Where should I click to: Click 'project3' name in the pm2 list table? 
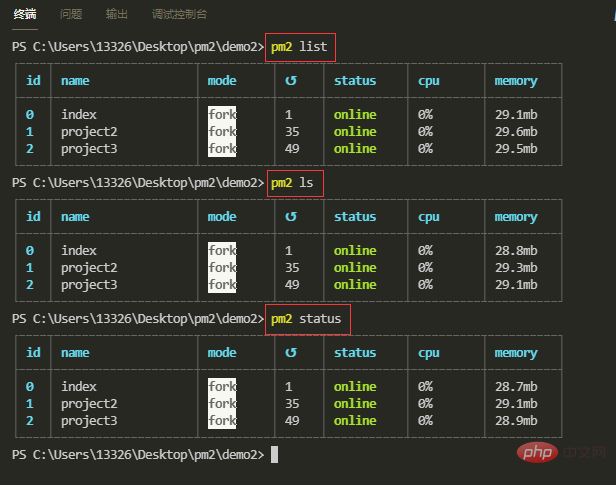pos(89,149)
